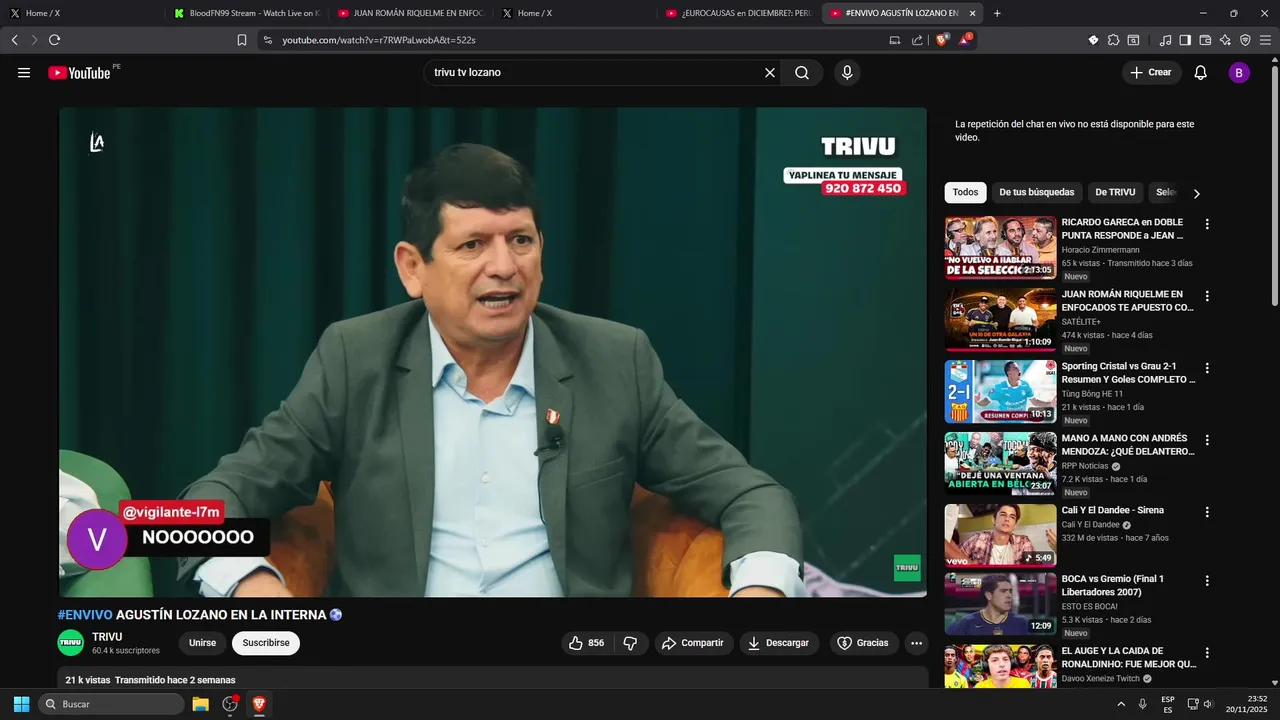Open the TRIVU channel avatar
This screenshot has width=1280, height=720.
click(x=70, y=643)
